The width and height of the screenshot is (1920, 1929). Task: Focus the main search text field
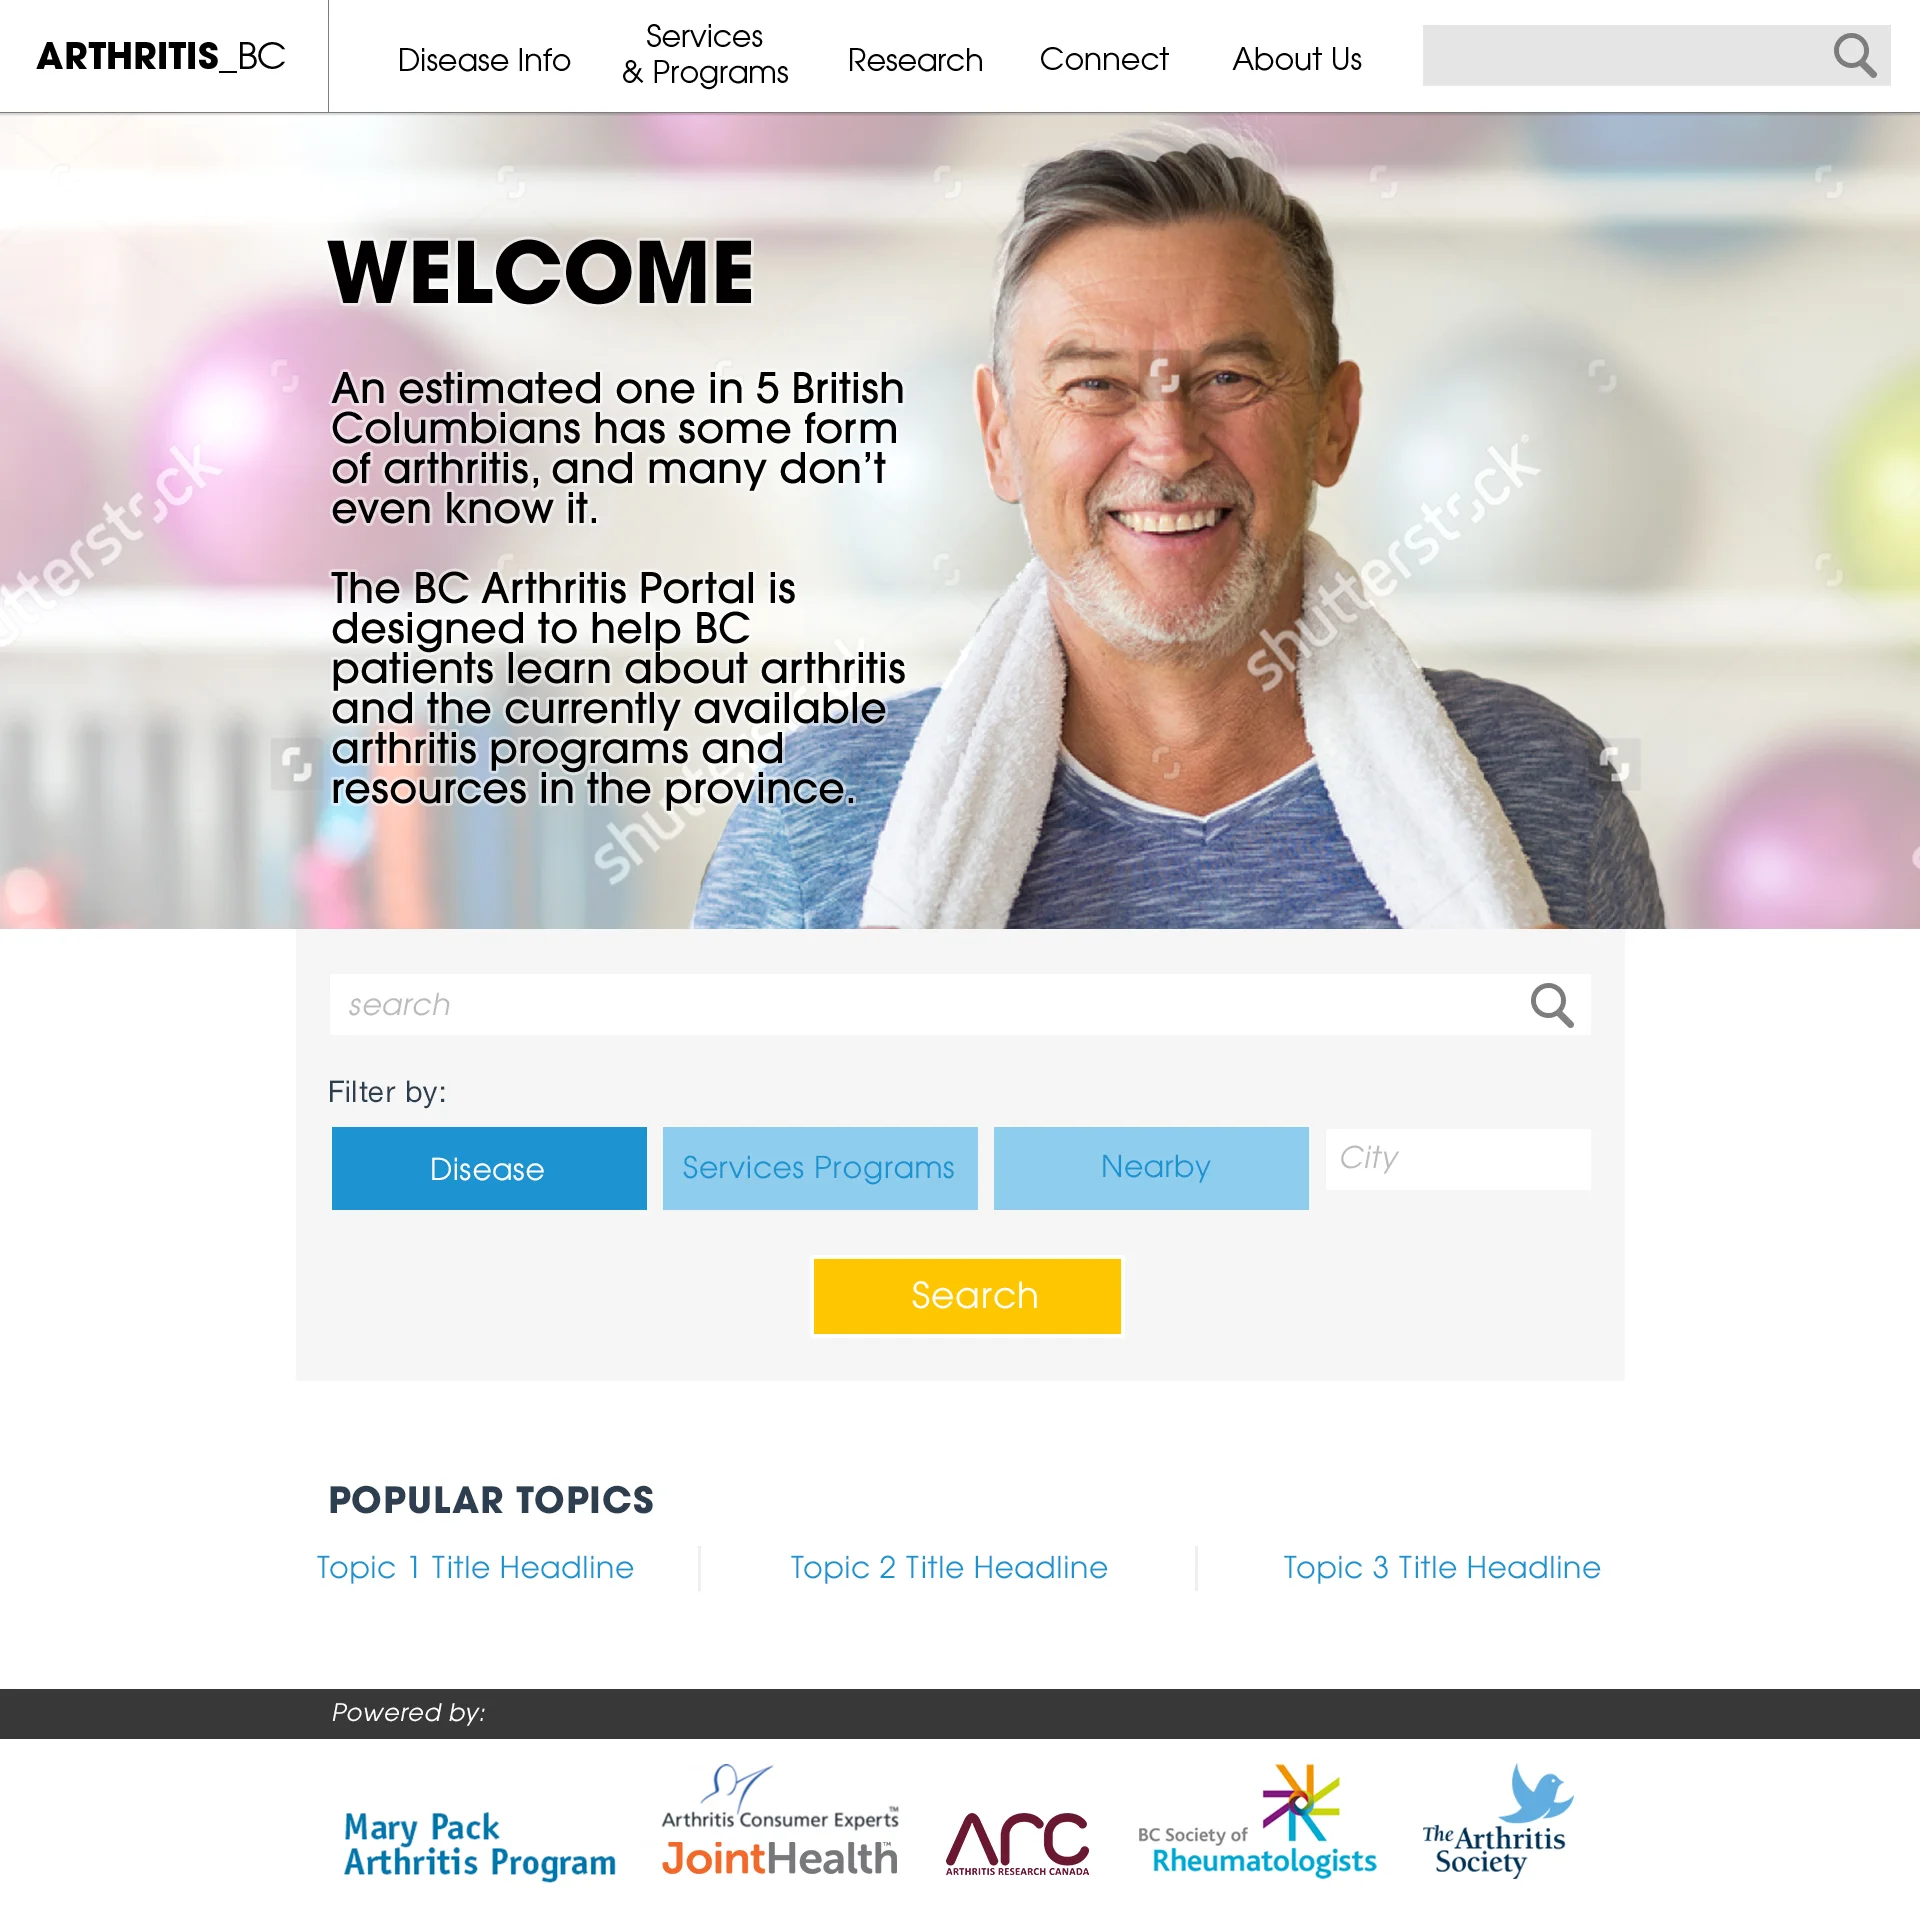click(x=925, y=1005)
